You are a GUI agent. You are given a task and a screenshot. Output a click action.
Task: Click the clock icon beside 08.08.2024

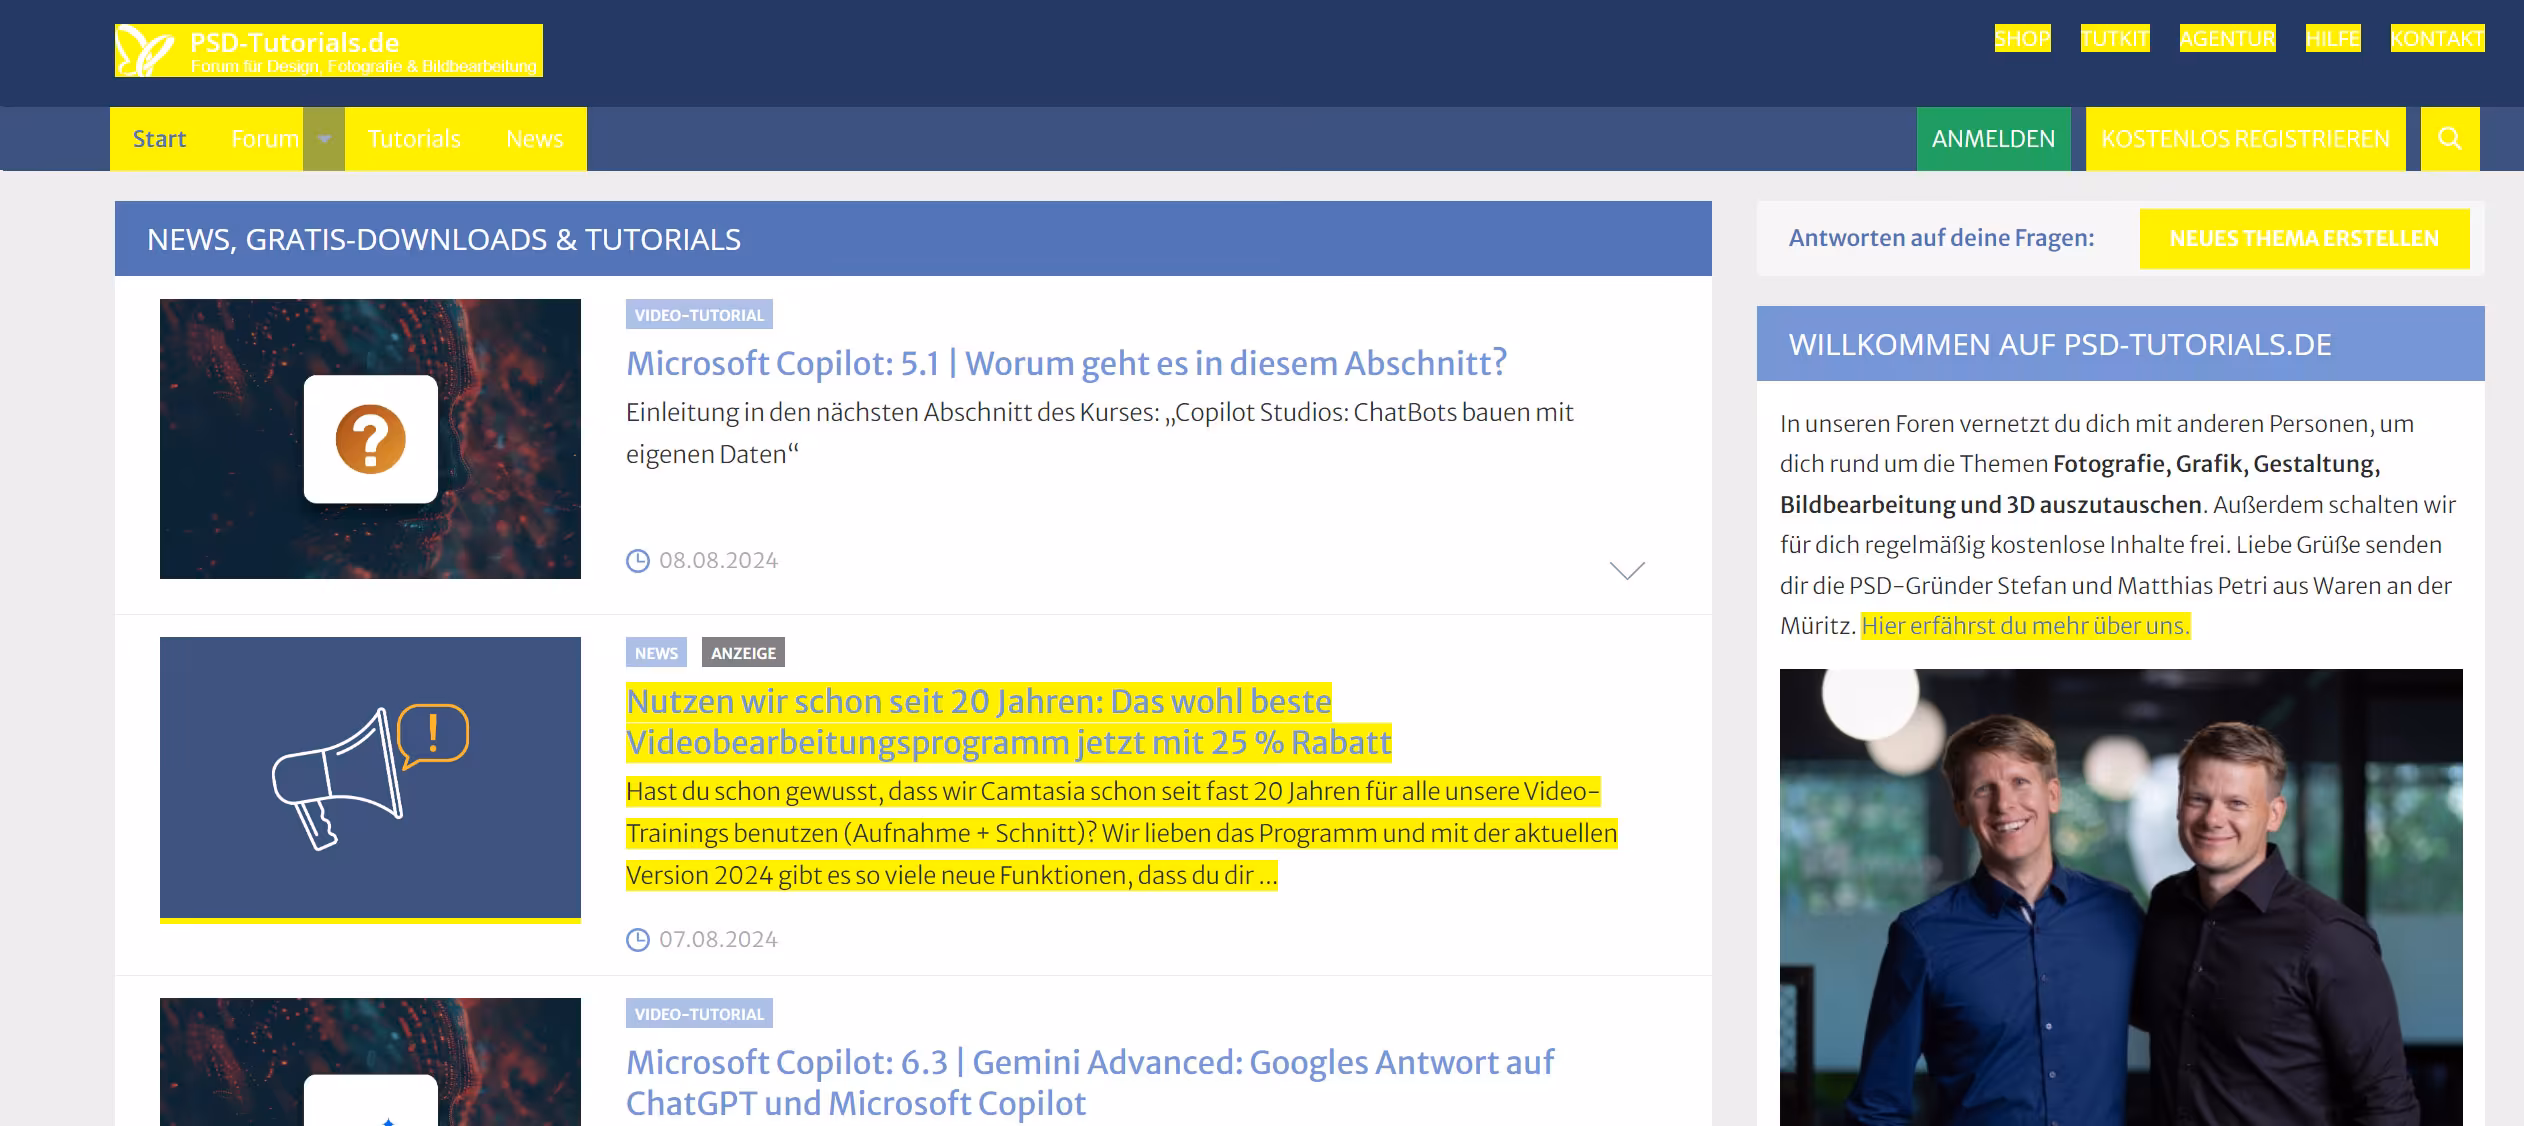637,559
